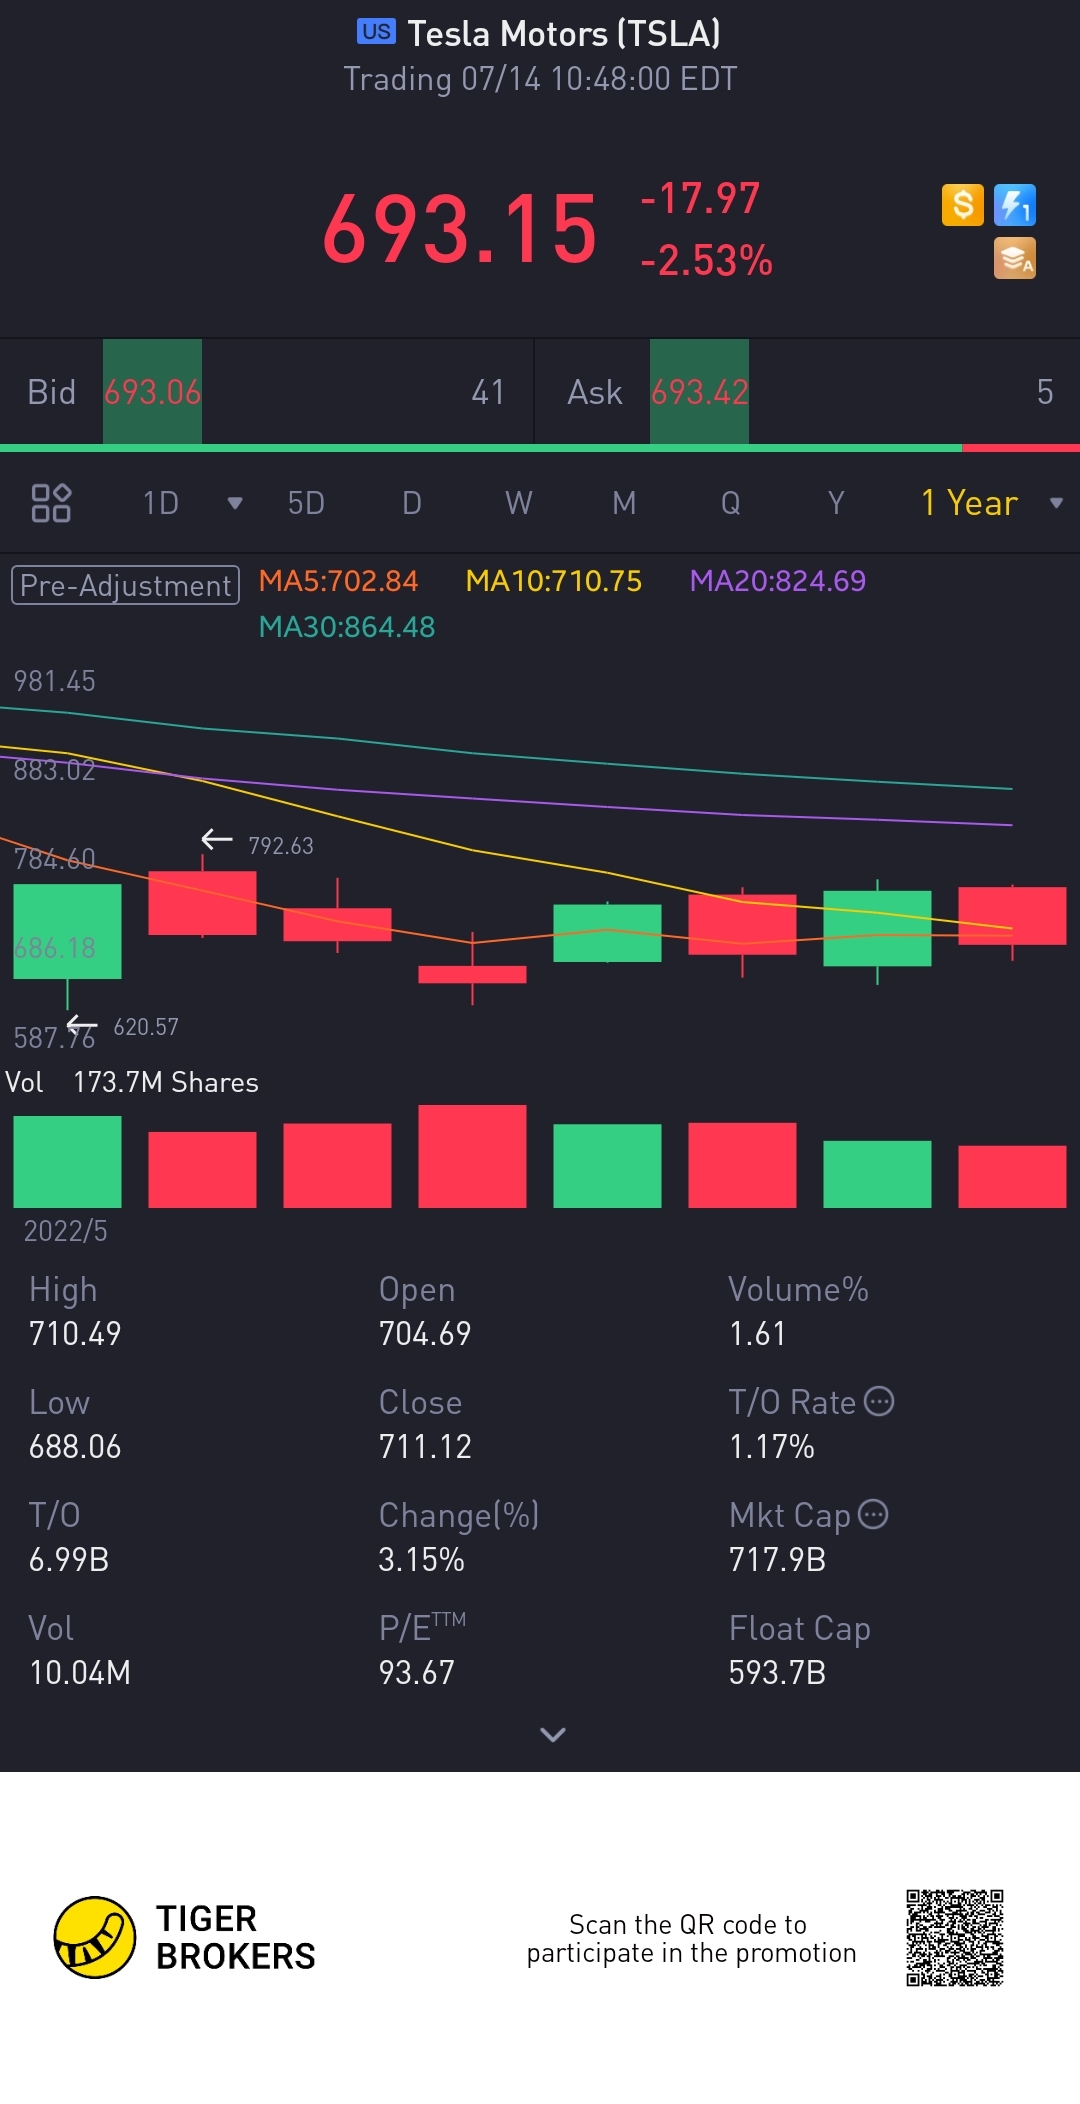Image resolution: width=1080 pixels, height=2104 pixels.
Task: Tap the Open value 704.69
Action: (x=425, y=1334)
